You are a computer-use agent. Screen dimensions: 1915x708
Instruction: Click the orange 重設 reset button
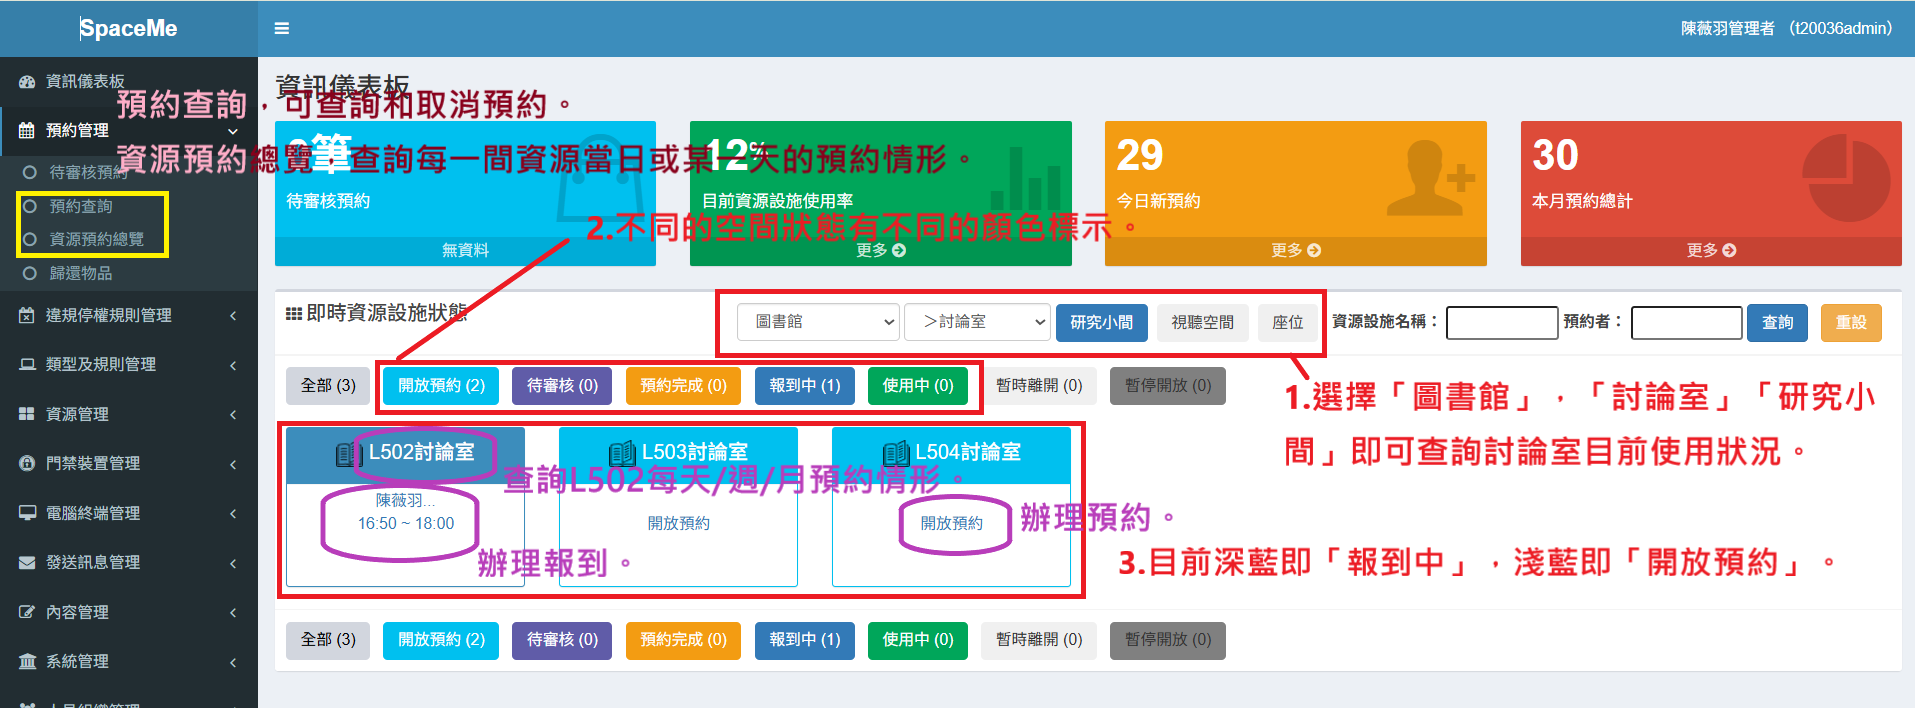pos(1850,323)
